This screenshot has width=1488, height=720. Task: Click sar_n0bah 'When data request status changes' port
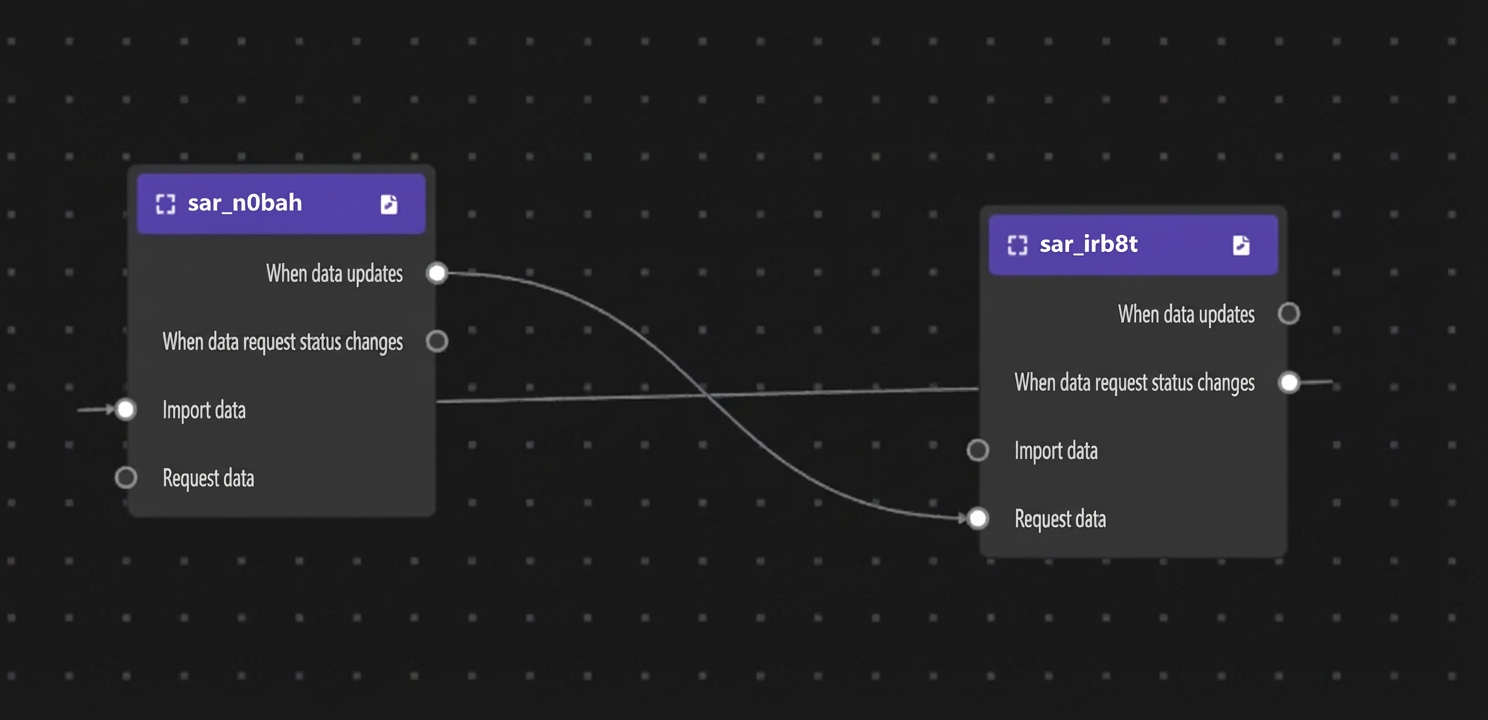click(437, 341)
